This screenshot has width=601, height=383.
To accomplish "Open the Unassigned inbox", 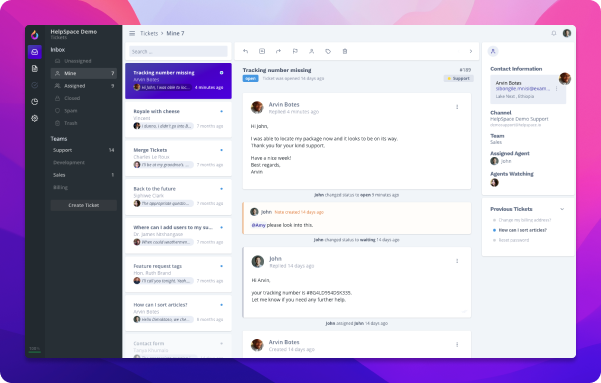I will (x=84, y=61).
